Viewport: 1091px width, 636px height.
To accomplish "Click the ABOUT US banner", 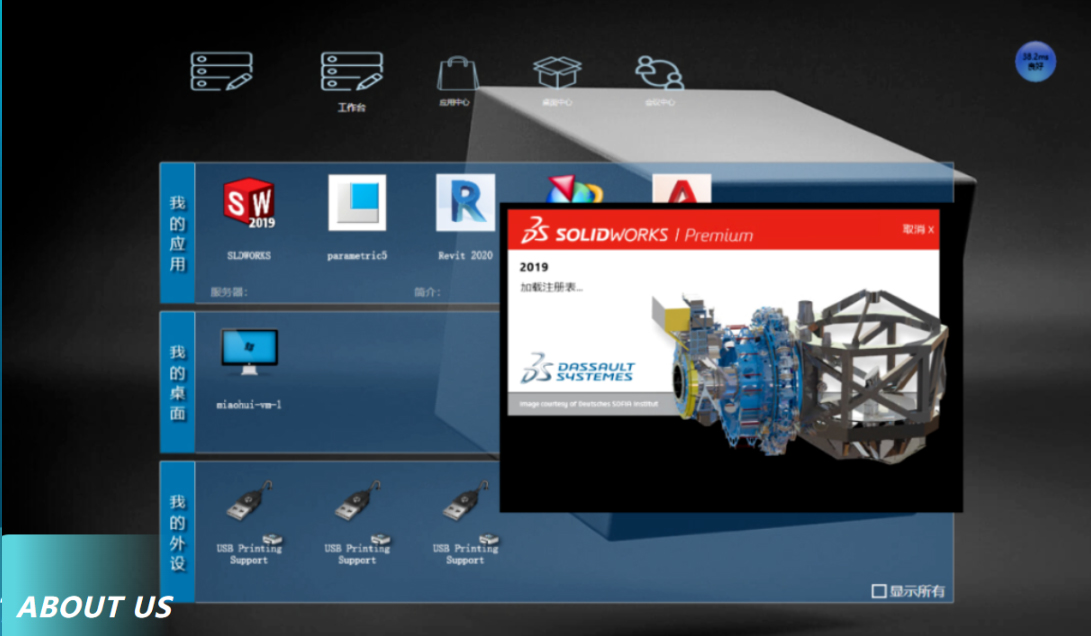I will tap(95, 607).
